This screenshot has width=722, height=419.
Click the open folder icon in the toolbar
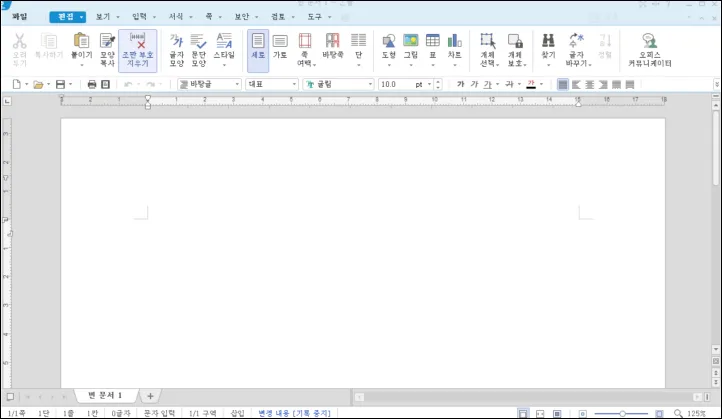tap(38, 84)
